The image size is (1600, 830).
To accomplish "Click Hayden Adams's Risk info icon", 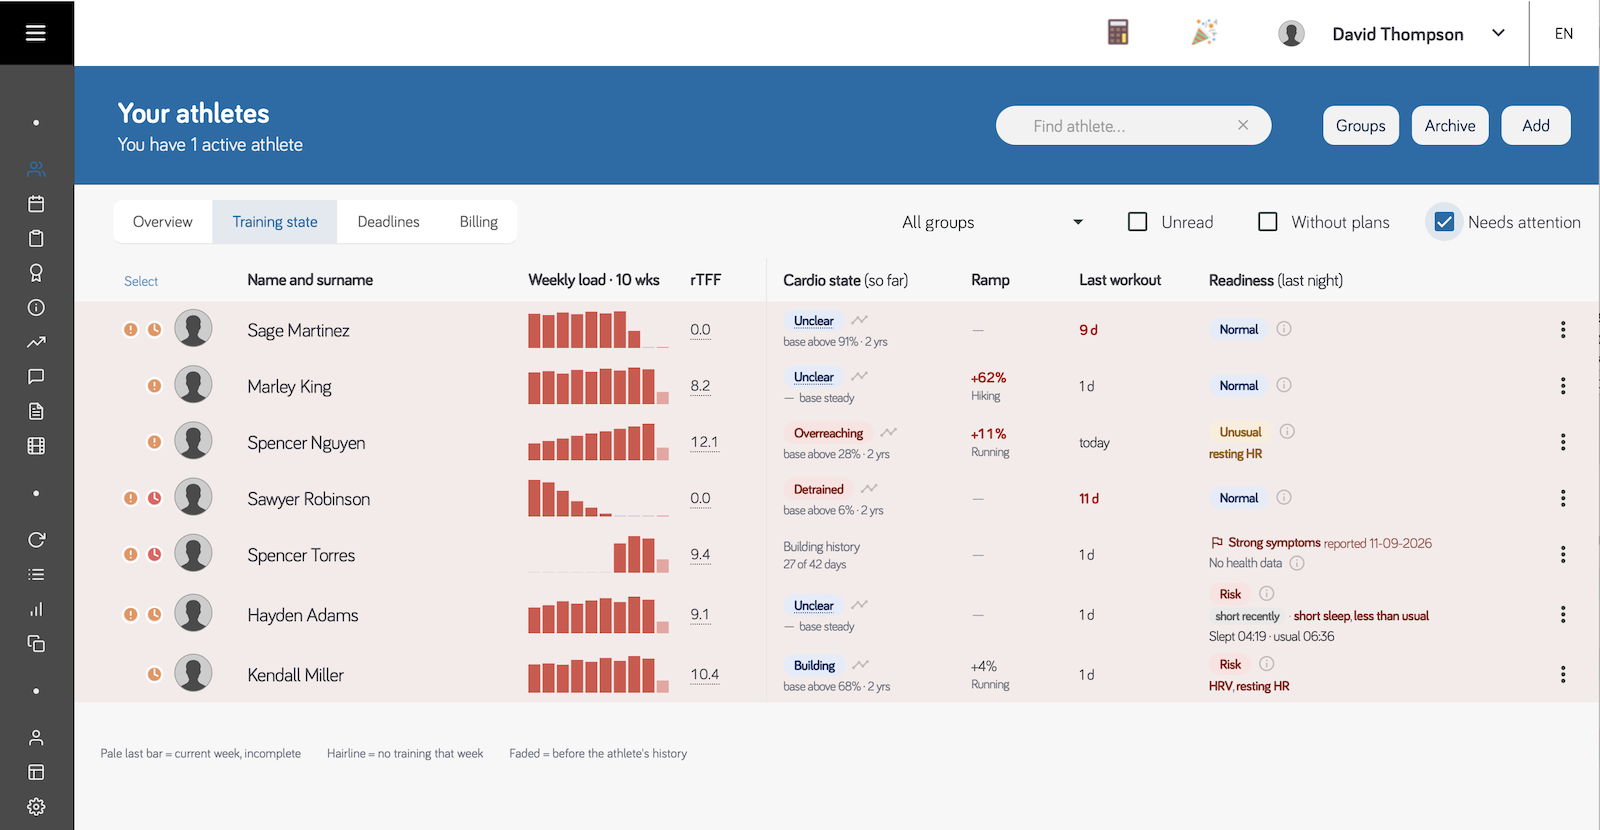I will click(x=1267, y=593).
